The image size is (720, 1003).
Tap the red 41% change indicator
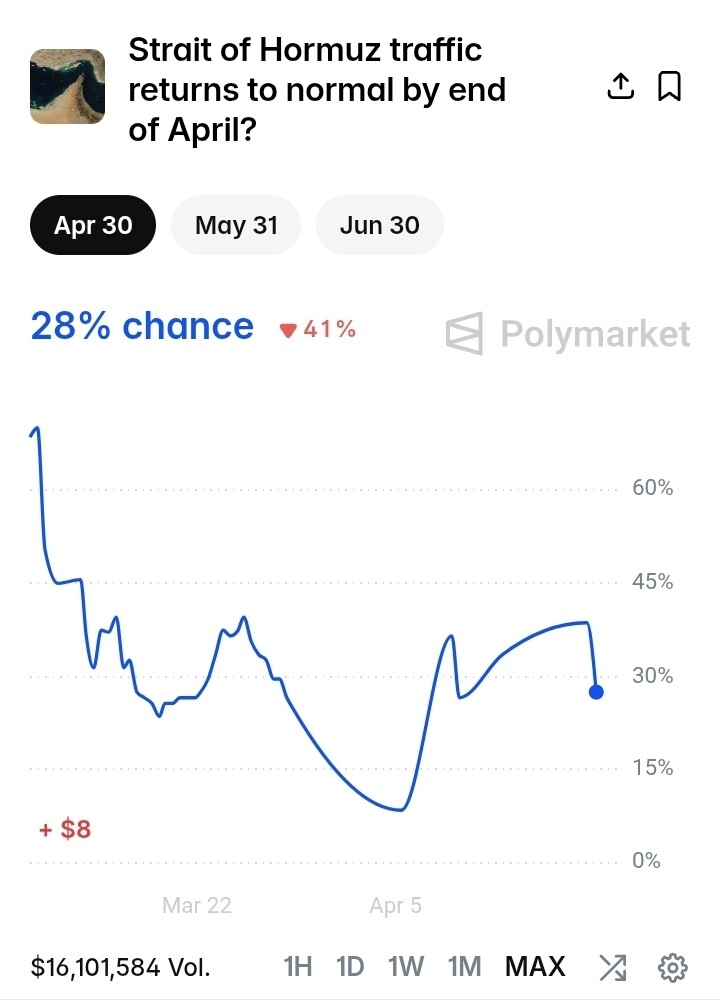(318, 329)
